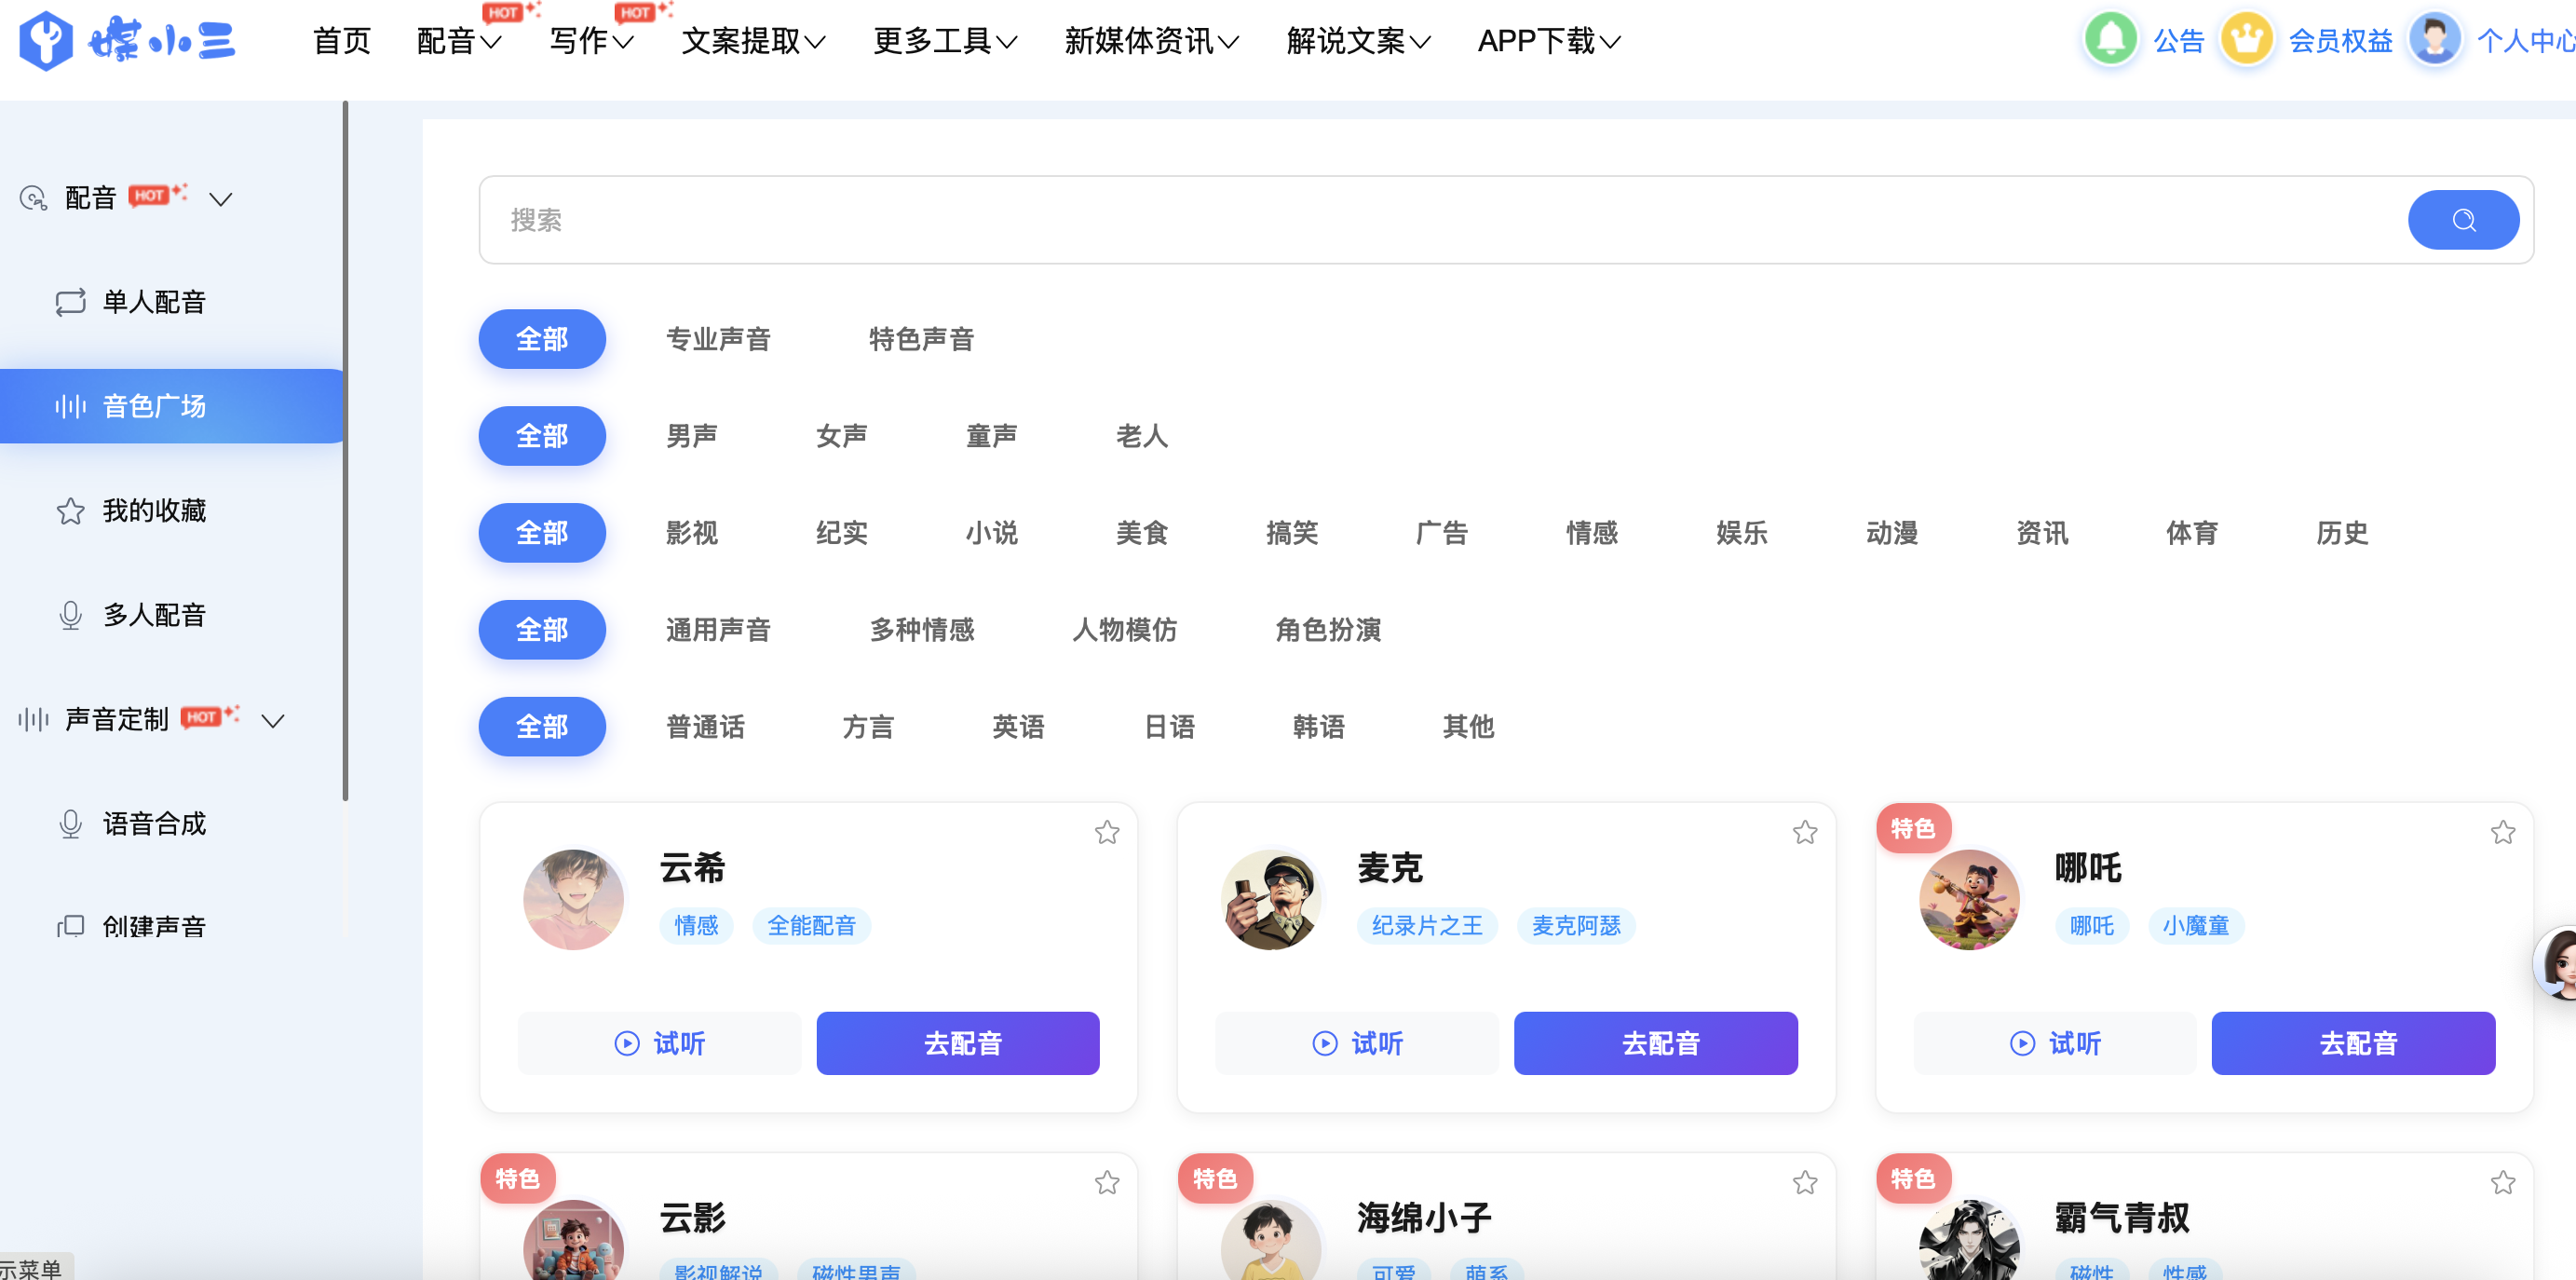Open the 个人中心 avatar icon
This screenshot has width=2576, height=1280.
coord(2434,39)
